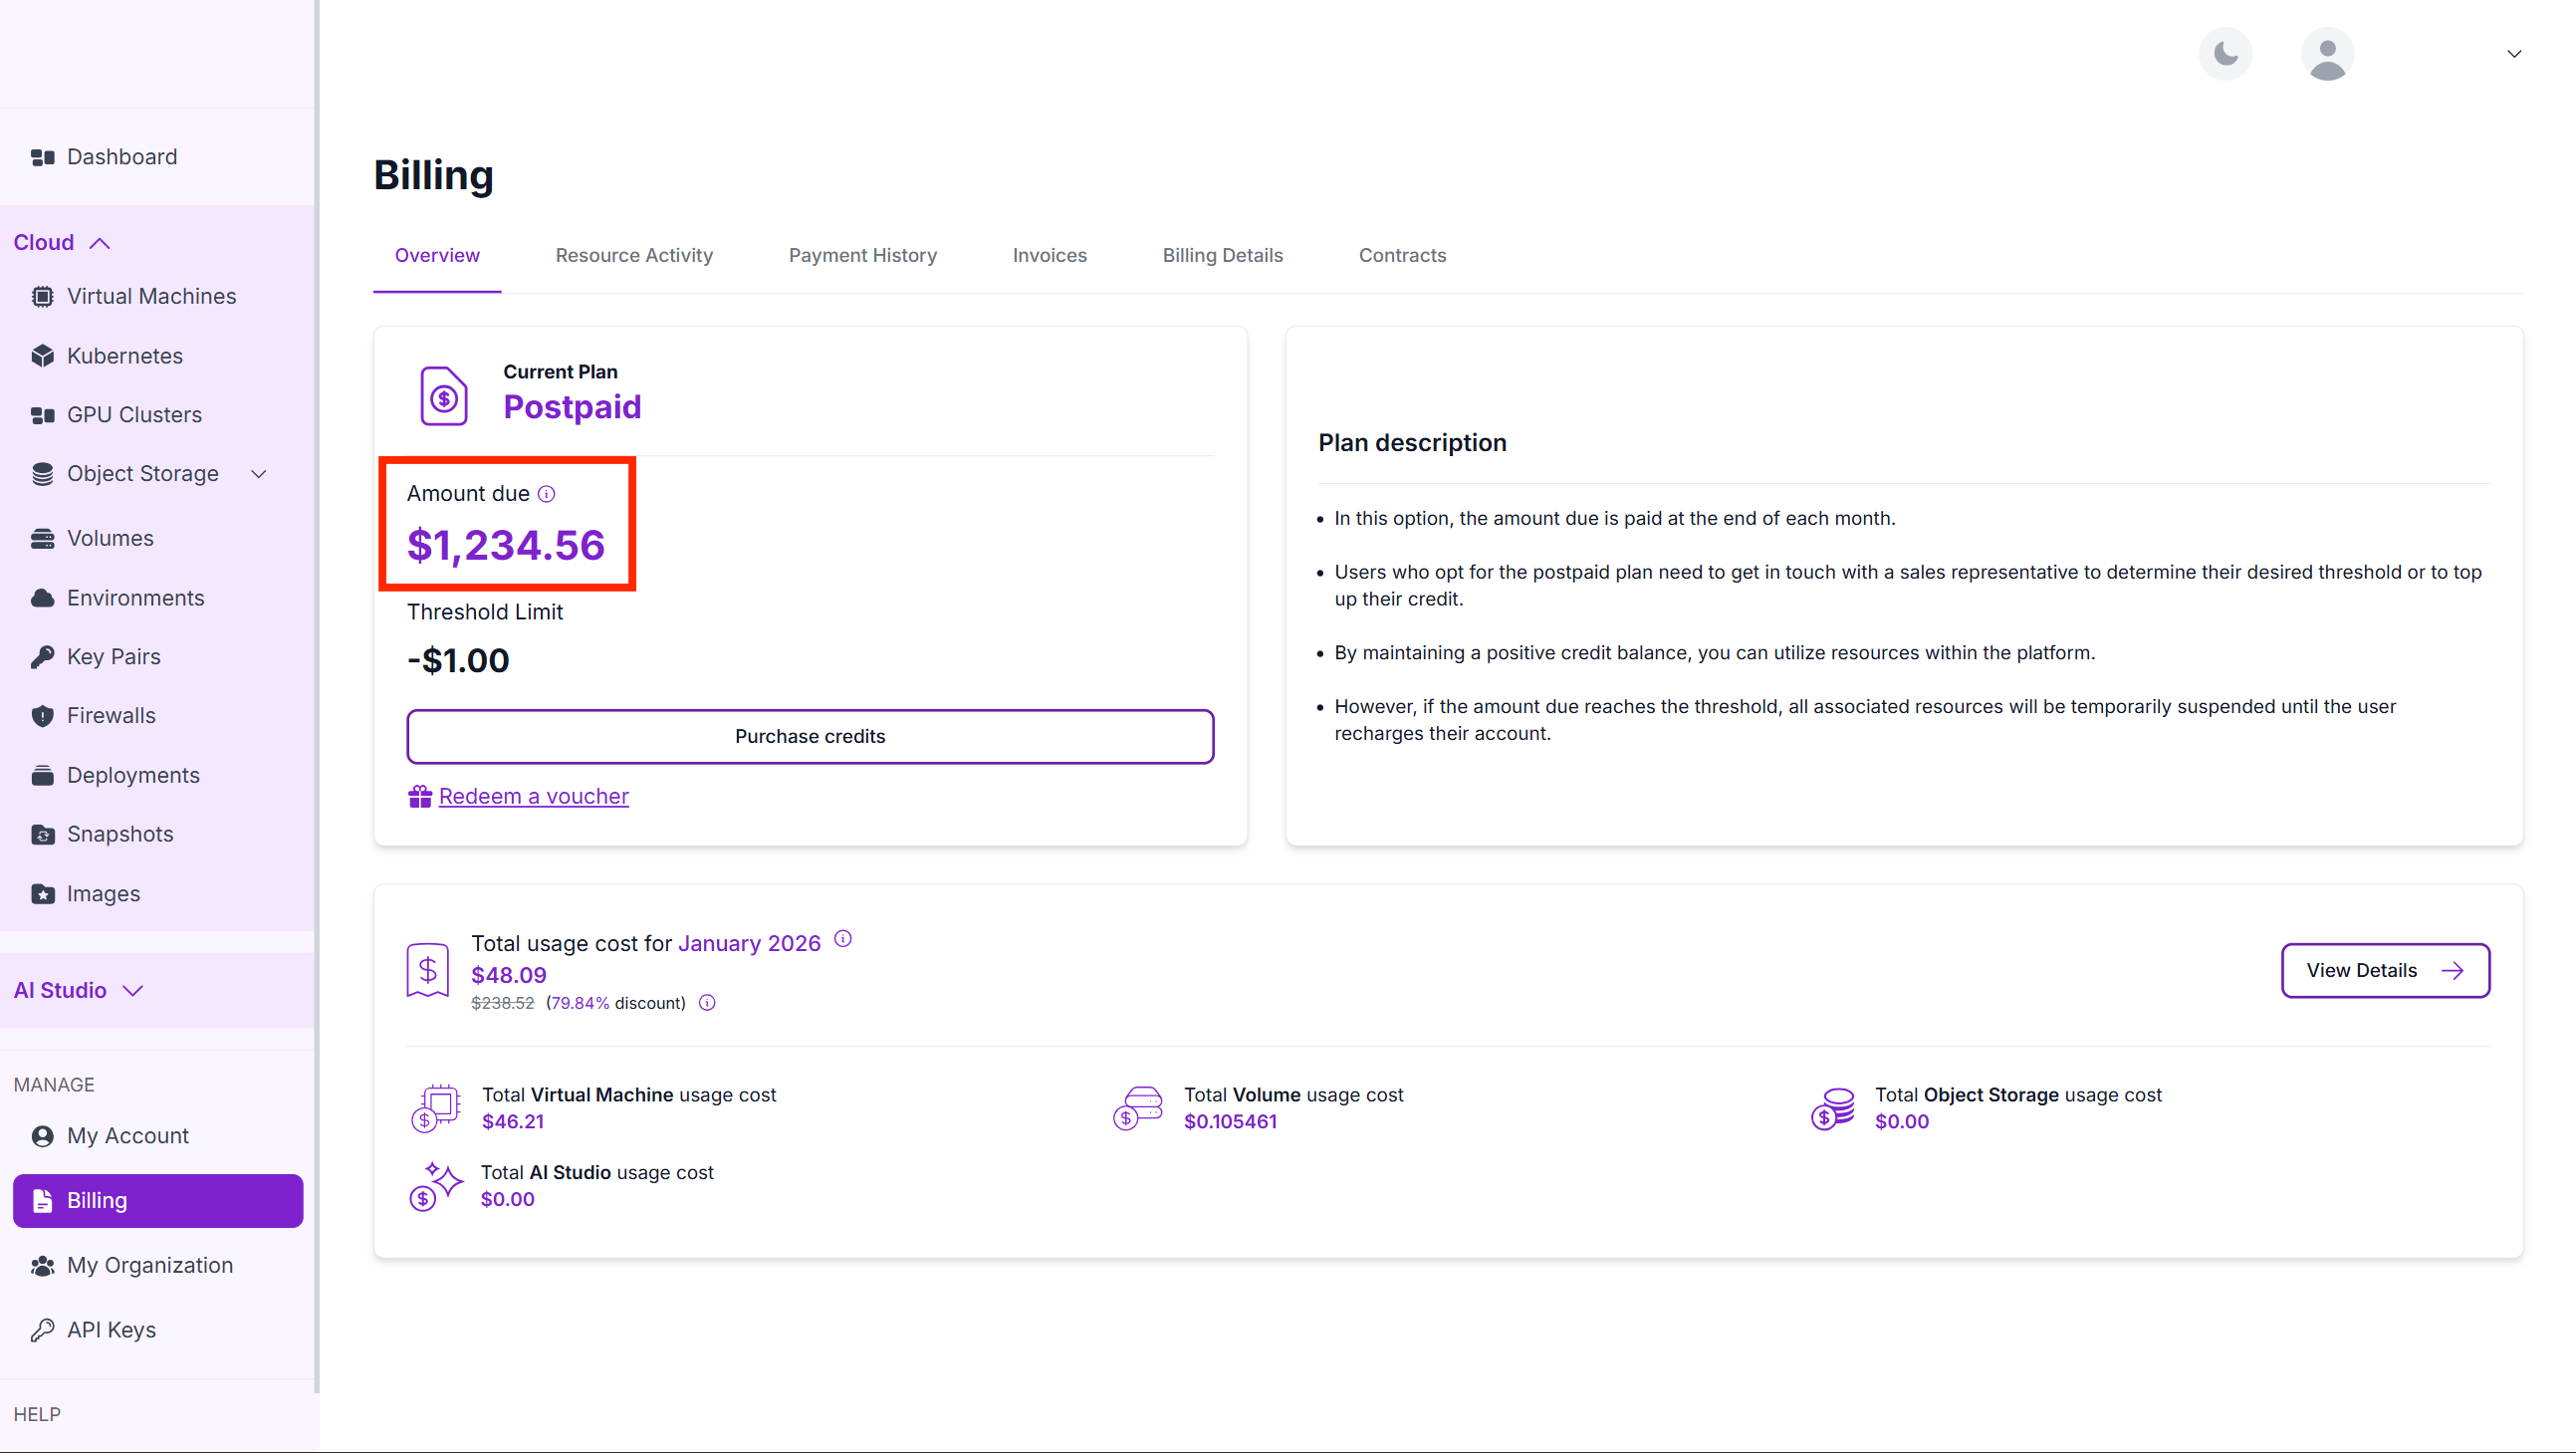
Task: Click the Plan description heading
Action: pyautogui.click(x=1412, y=443)
